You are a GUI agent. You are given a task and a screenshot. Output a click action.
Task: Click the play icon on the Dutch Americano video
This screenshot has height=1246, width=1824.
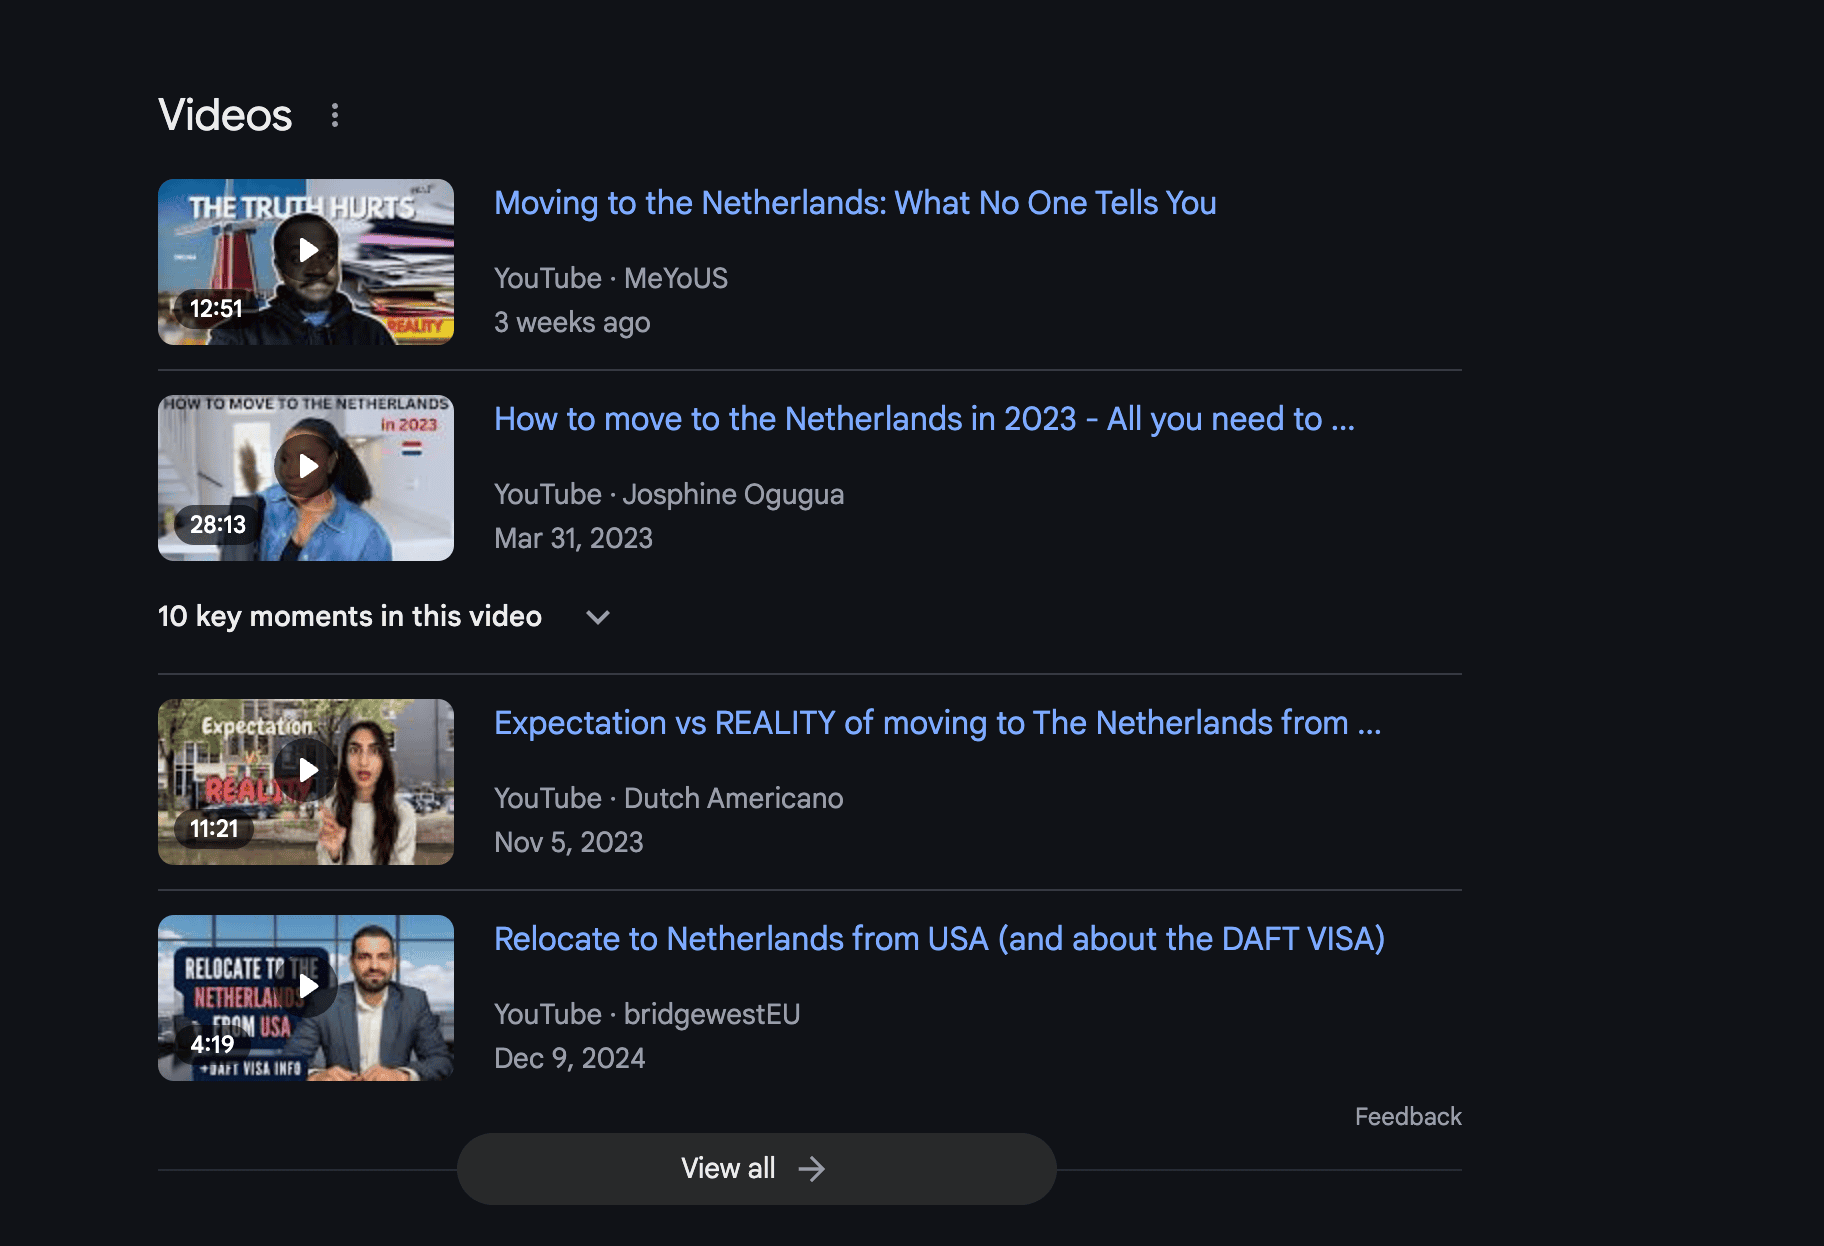tap(308, 770)
